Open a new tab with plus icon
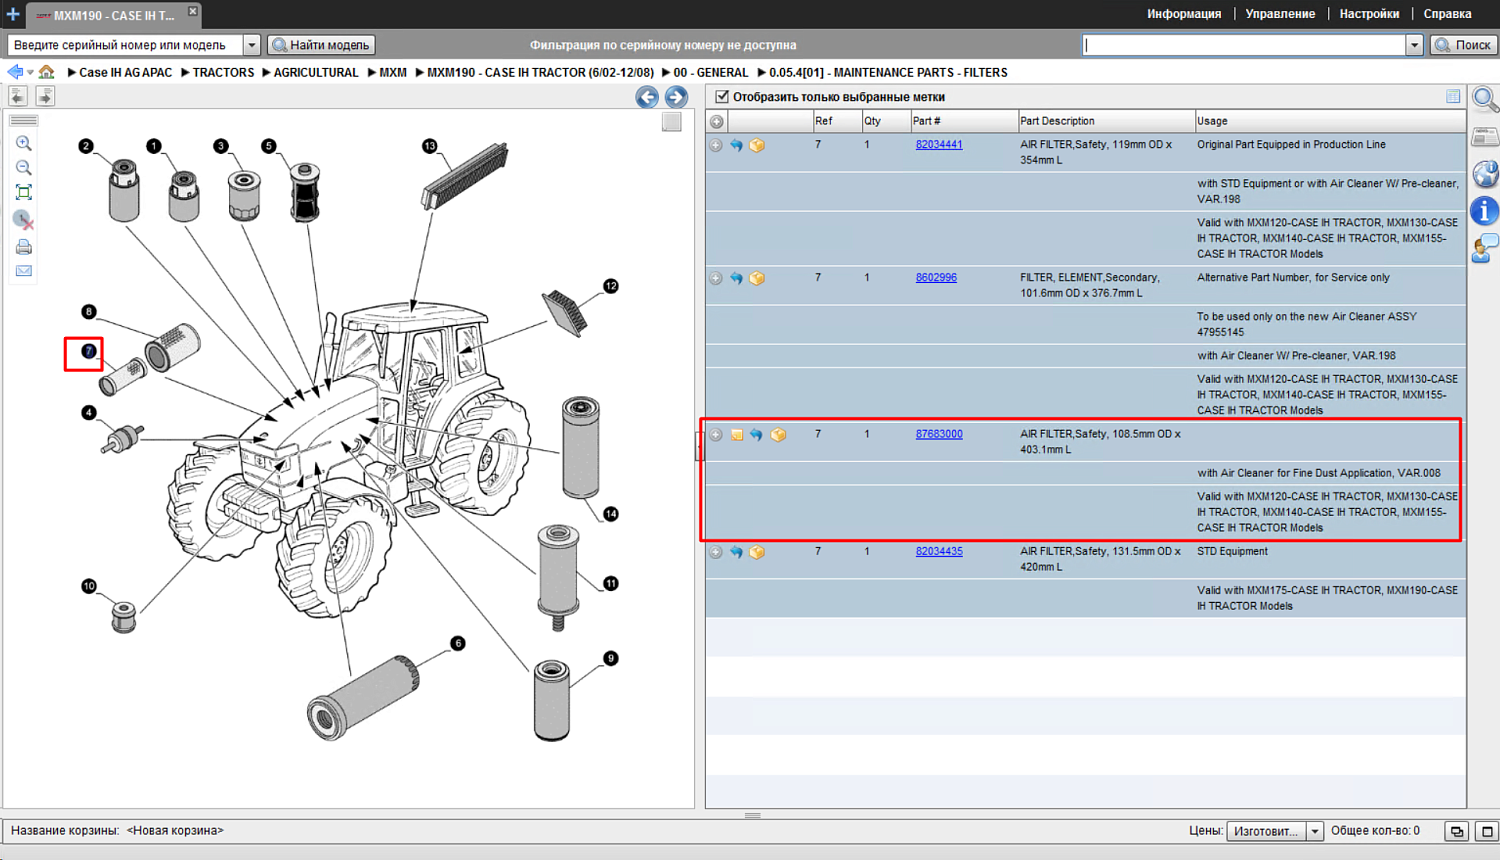 pos(13,14)
